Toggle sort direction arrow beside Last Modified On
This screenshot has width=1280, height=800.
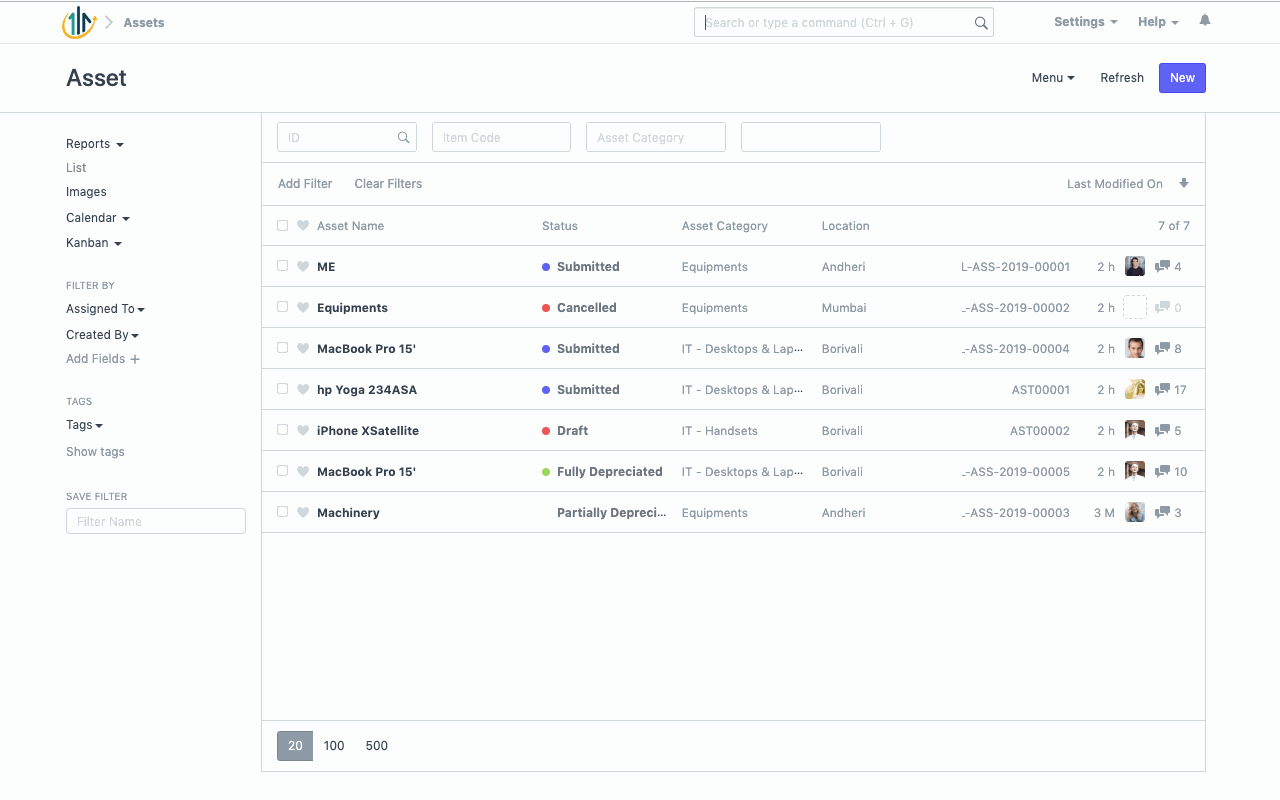(1184, 184)
